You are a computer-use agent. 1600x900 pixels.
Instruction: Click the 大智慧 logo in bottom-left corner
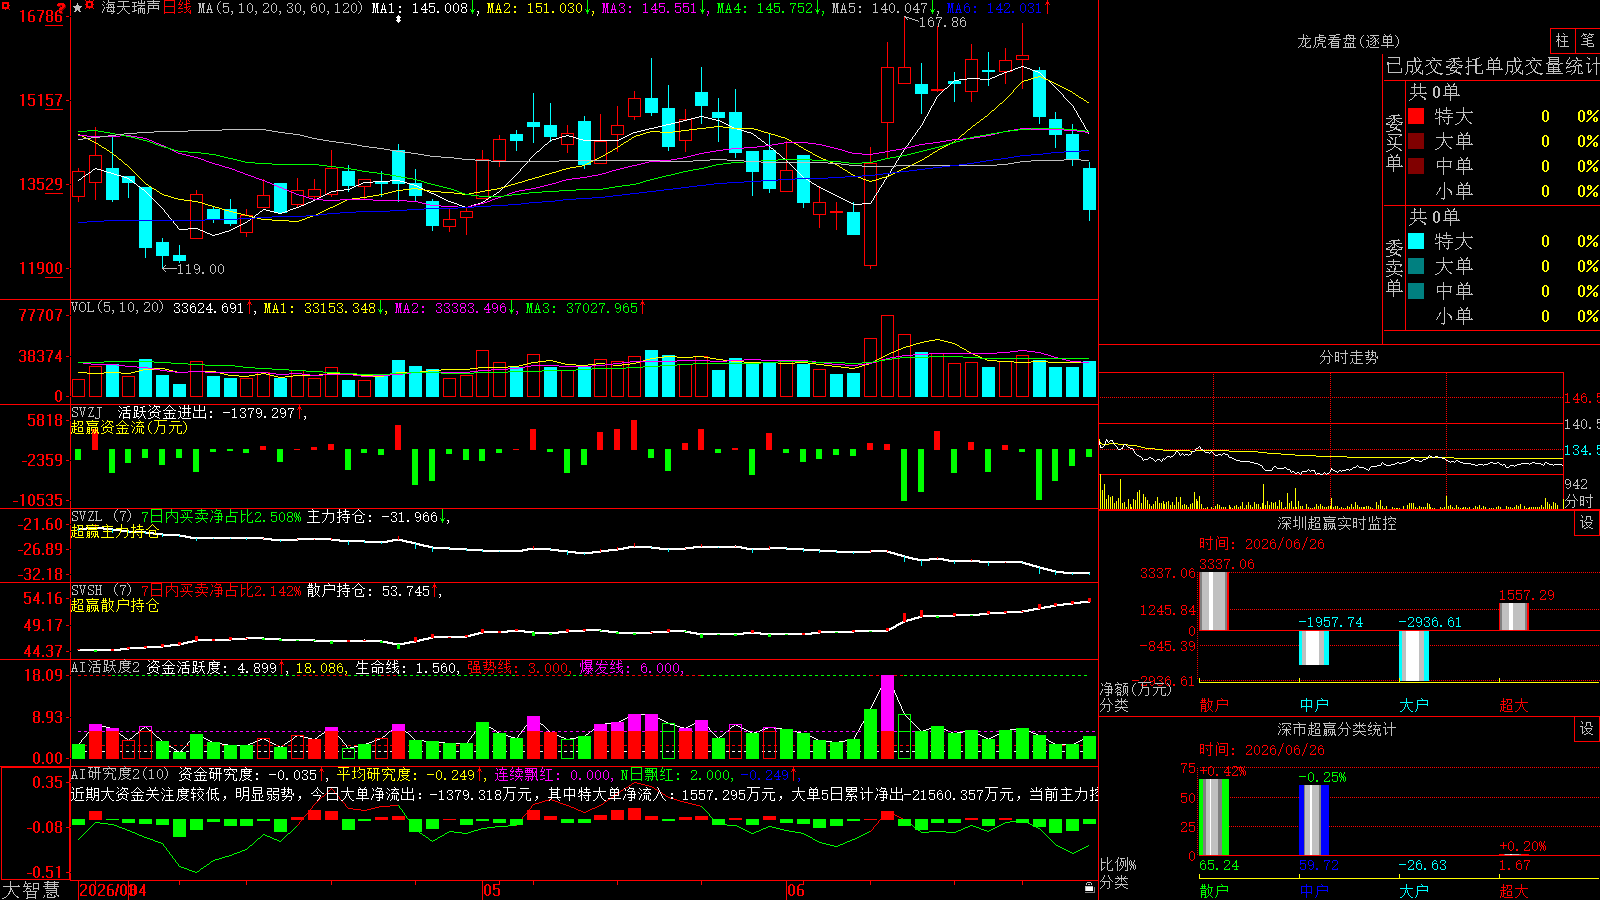click(x=31, y=889)
